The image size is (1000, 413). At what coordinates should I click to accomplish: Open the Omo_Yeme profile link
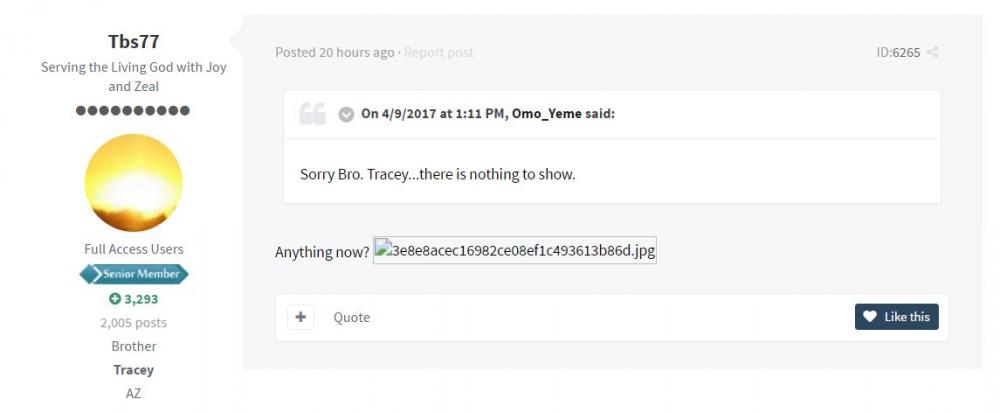coord(546,114)
